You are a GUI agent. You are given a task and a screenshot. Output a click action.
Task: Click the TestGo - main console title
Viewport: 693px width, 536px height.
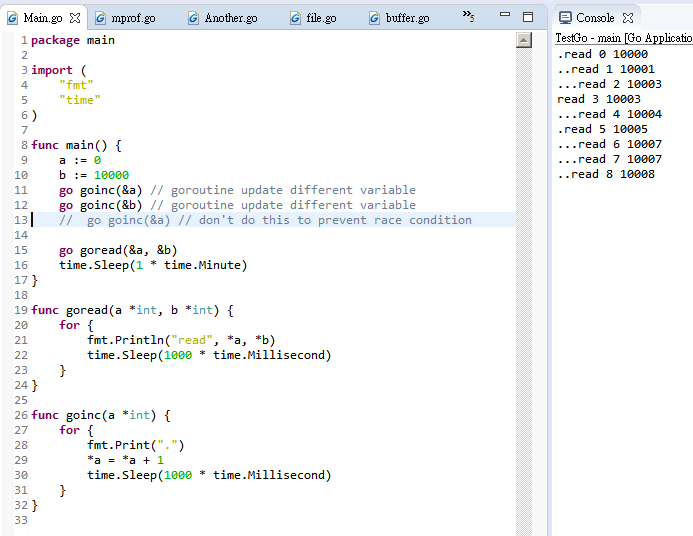pos(622,38)
